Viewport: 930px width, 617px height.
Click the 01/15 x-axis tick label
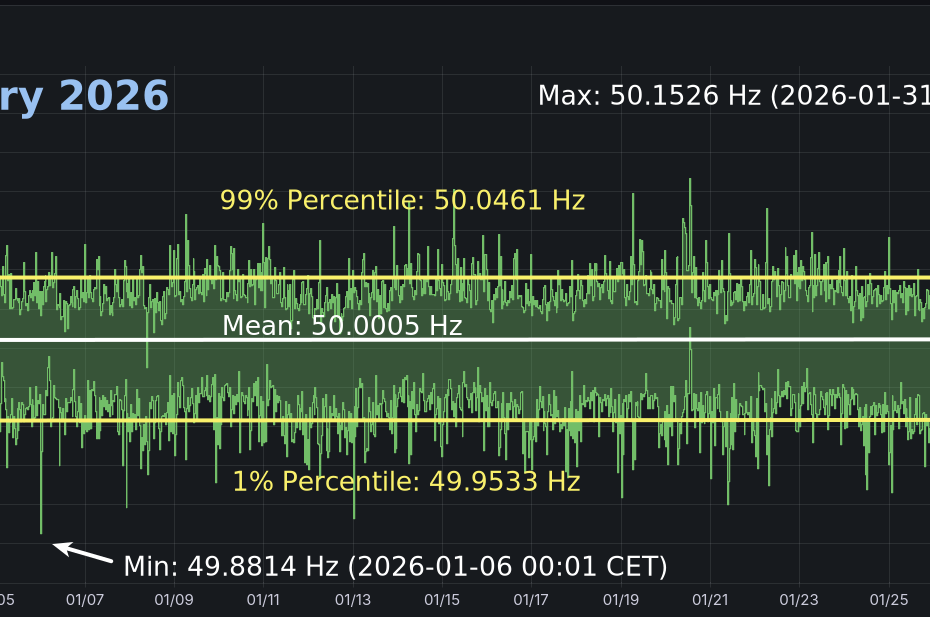click(x=442, y=600)
